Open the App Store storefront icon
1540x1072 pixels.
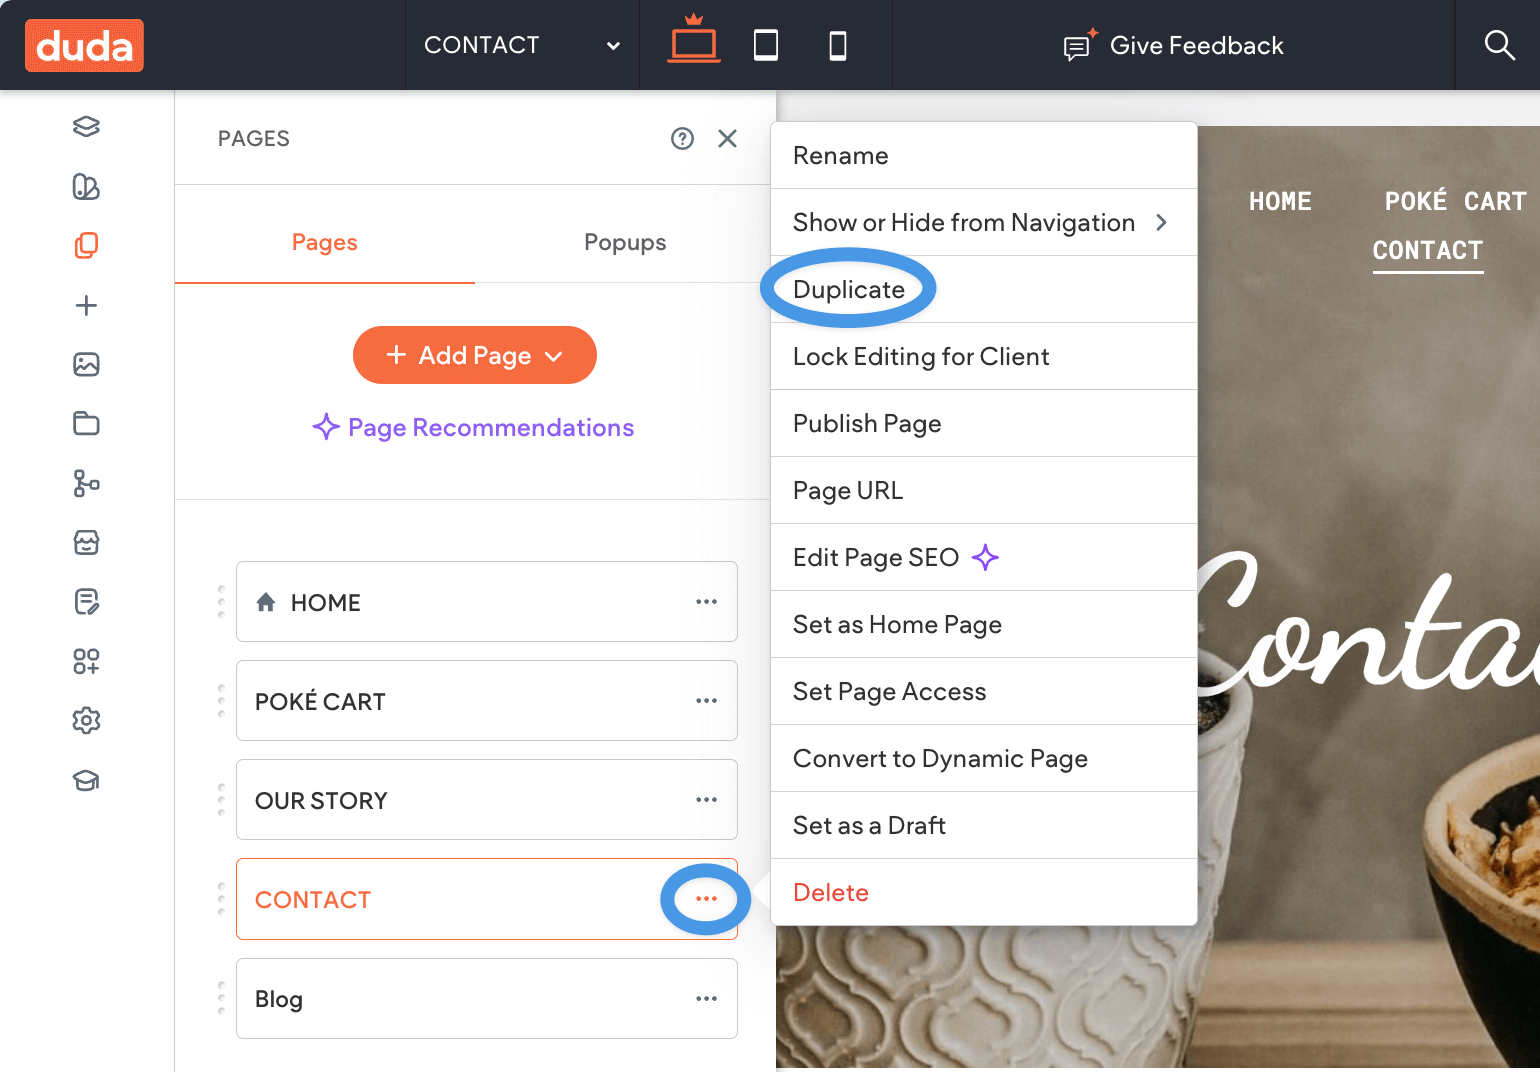point(86,543)
